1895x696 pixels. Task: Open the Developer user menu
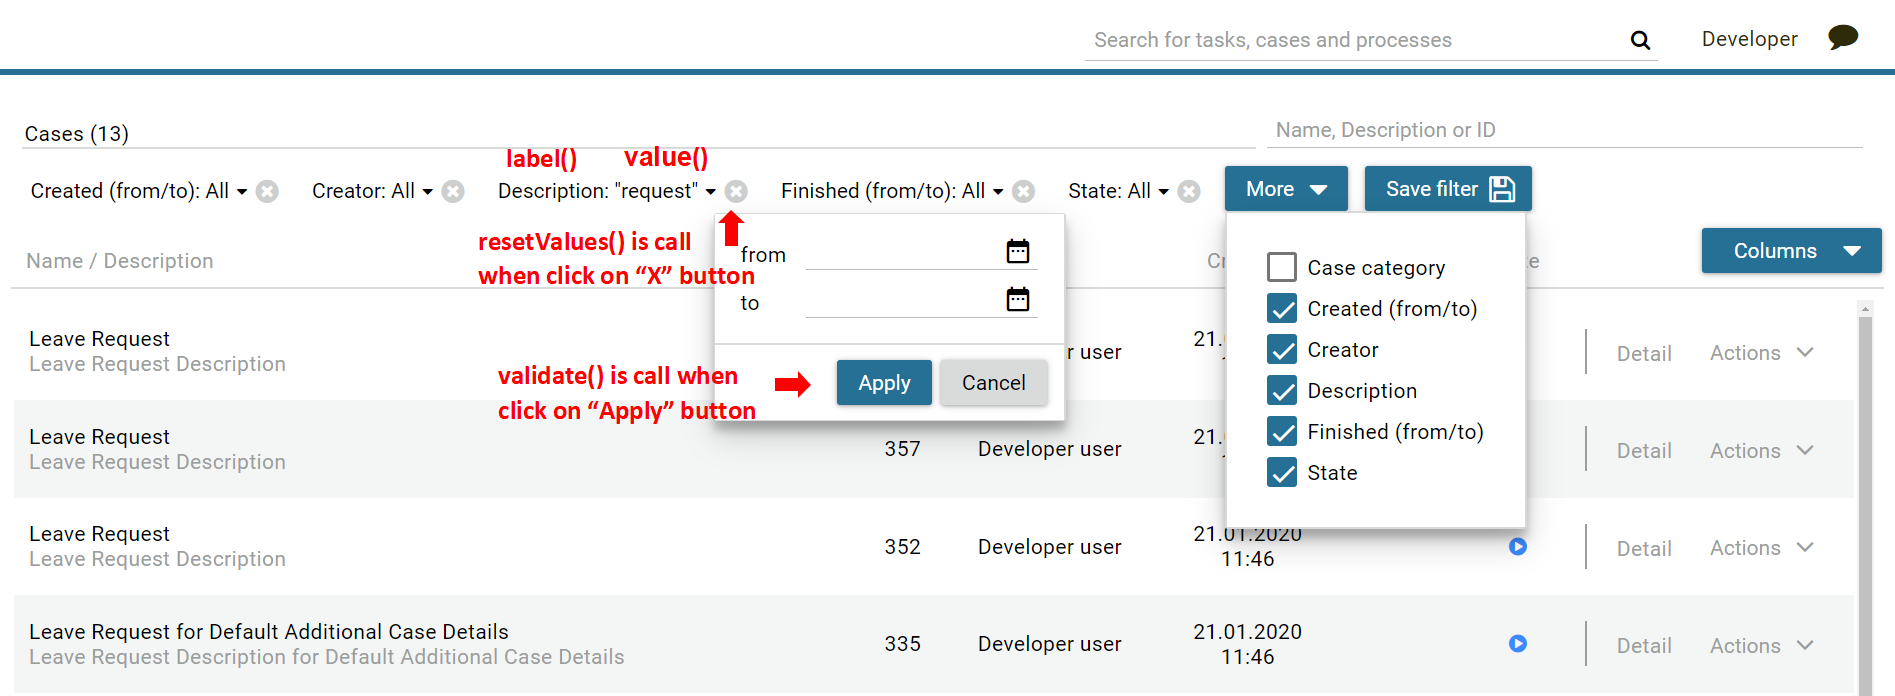pos(1749,39)
